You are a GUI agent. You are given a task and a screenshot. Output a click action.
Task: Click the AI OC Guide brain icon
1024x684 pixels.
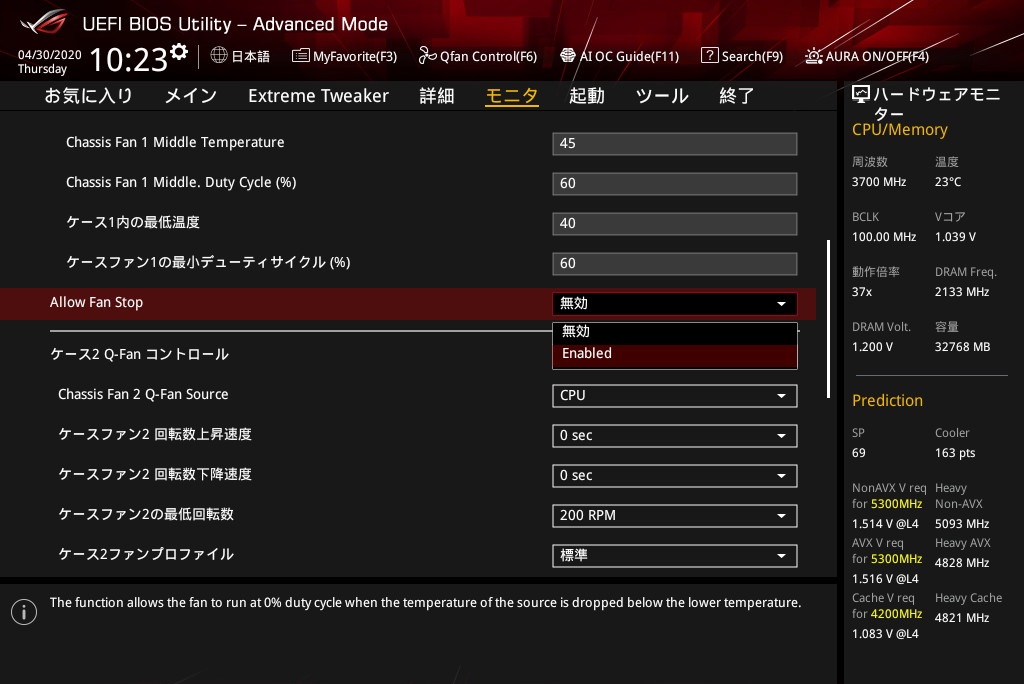568,56
